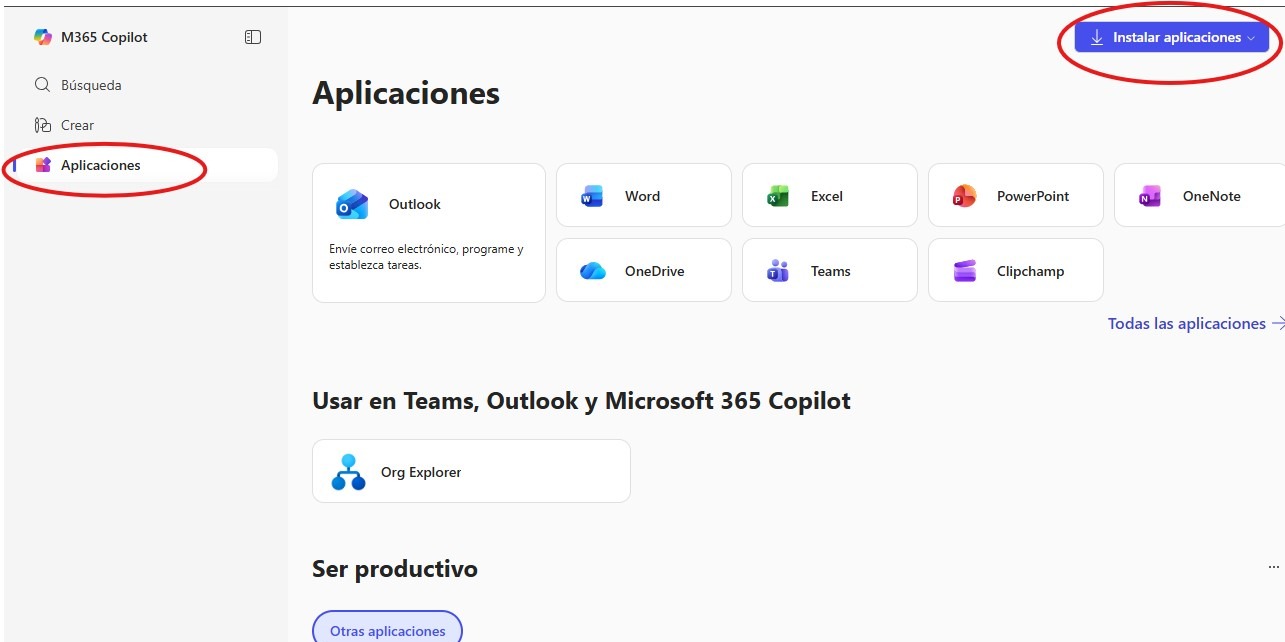1285x642 pixels.
Task: Open Clipchamp
Action: pyautogui.click(x=1015, y=270)
